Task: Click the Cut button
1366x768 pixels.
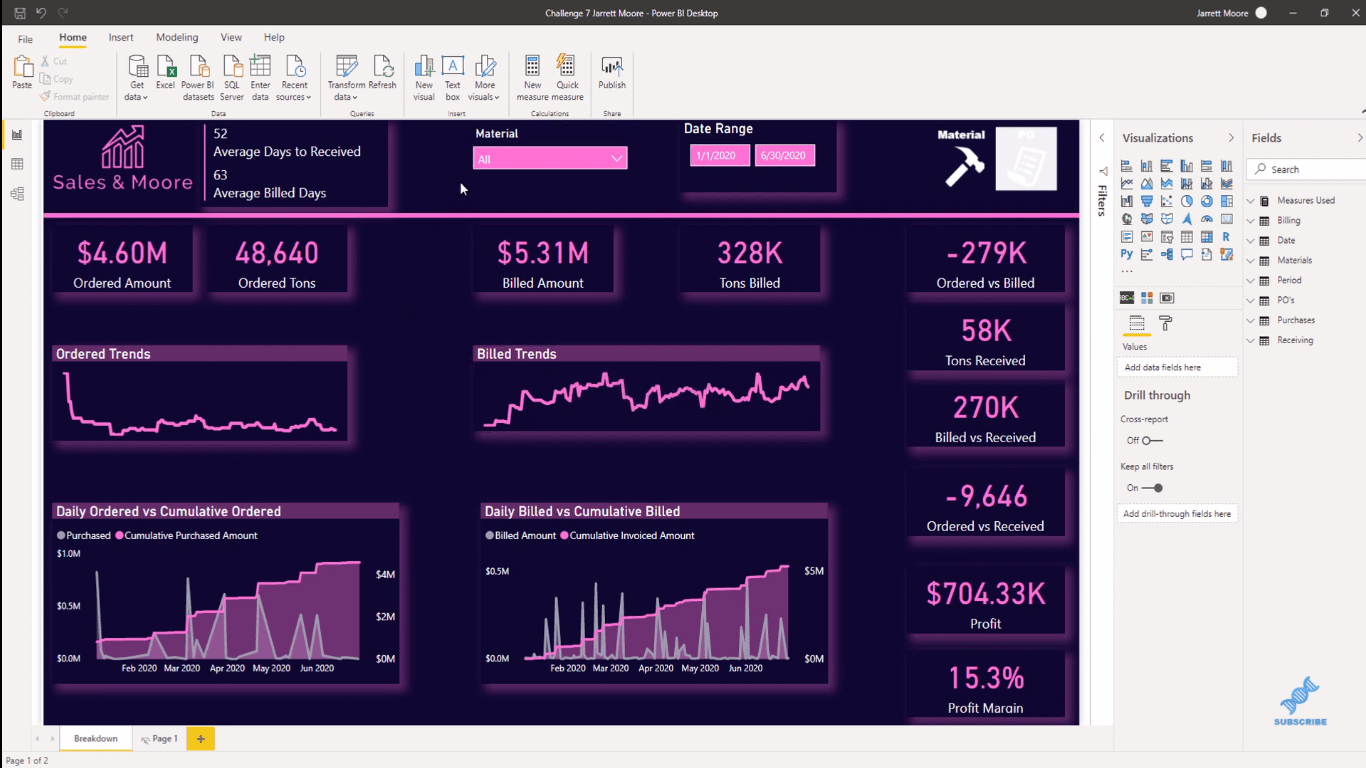Action: coord(53,62)
